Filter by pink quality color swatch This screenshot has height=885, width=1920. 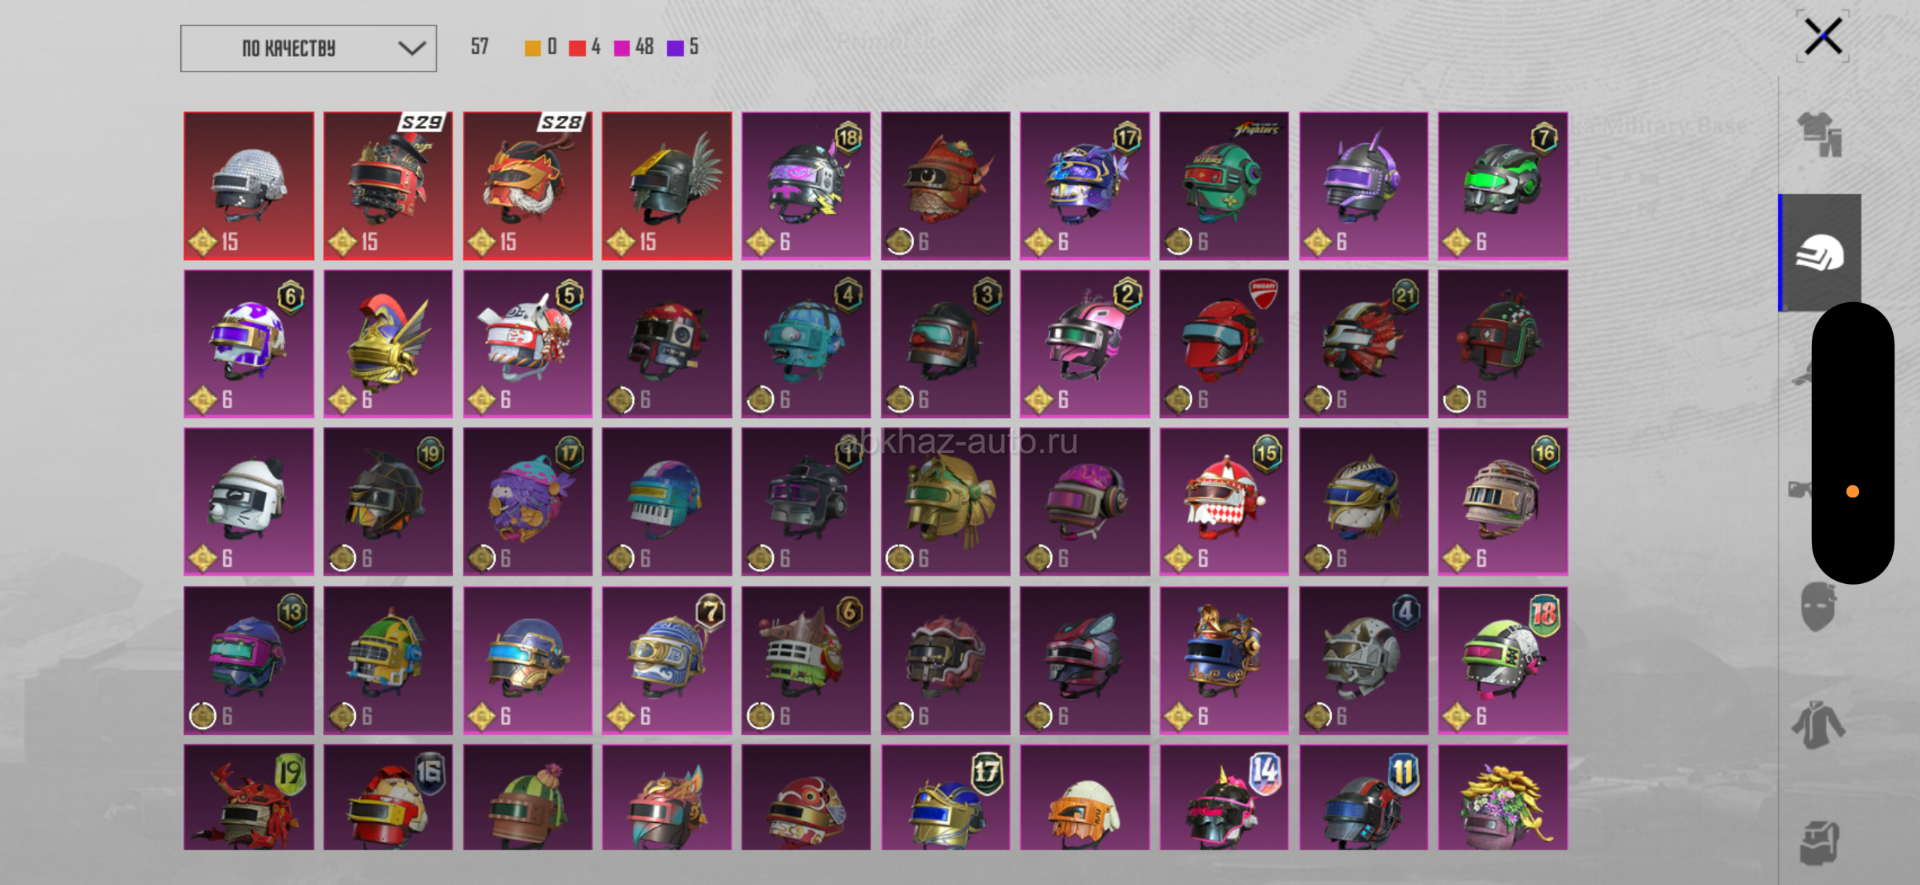[622, 48]
